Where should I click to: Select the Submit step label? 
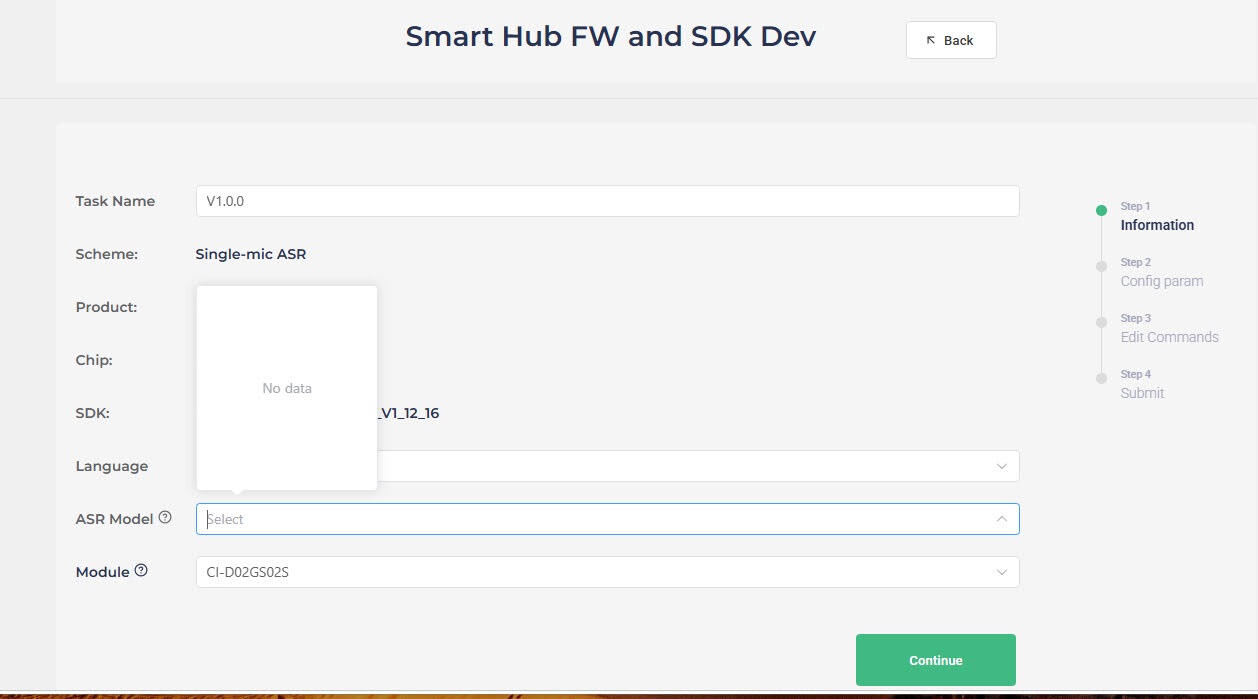pyautogui.click(x=1142, y=393)
